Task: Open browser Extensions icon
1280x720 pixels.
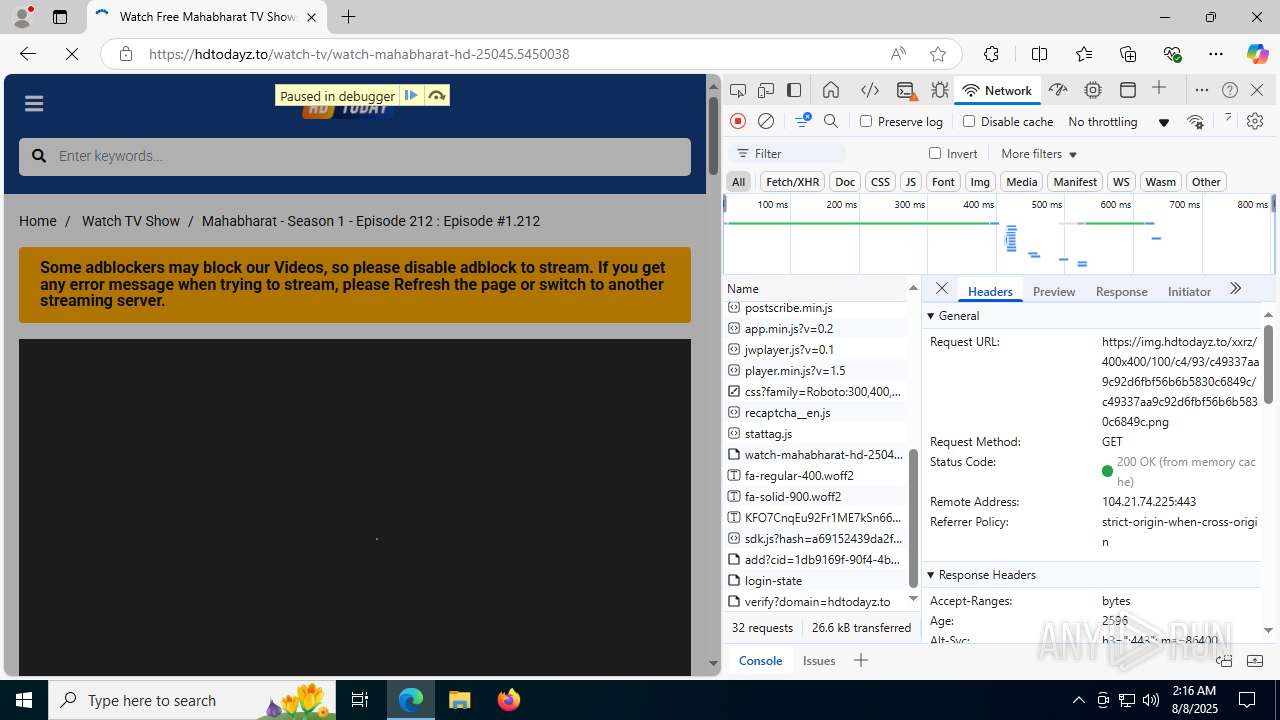Action: (991, 54)
